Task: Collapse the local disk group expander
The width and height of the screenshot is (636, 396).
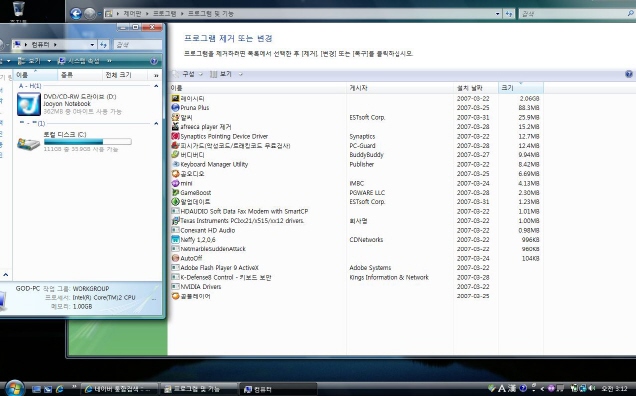Action: (x=156, y=123)
